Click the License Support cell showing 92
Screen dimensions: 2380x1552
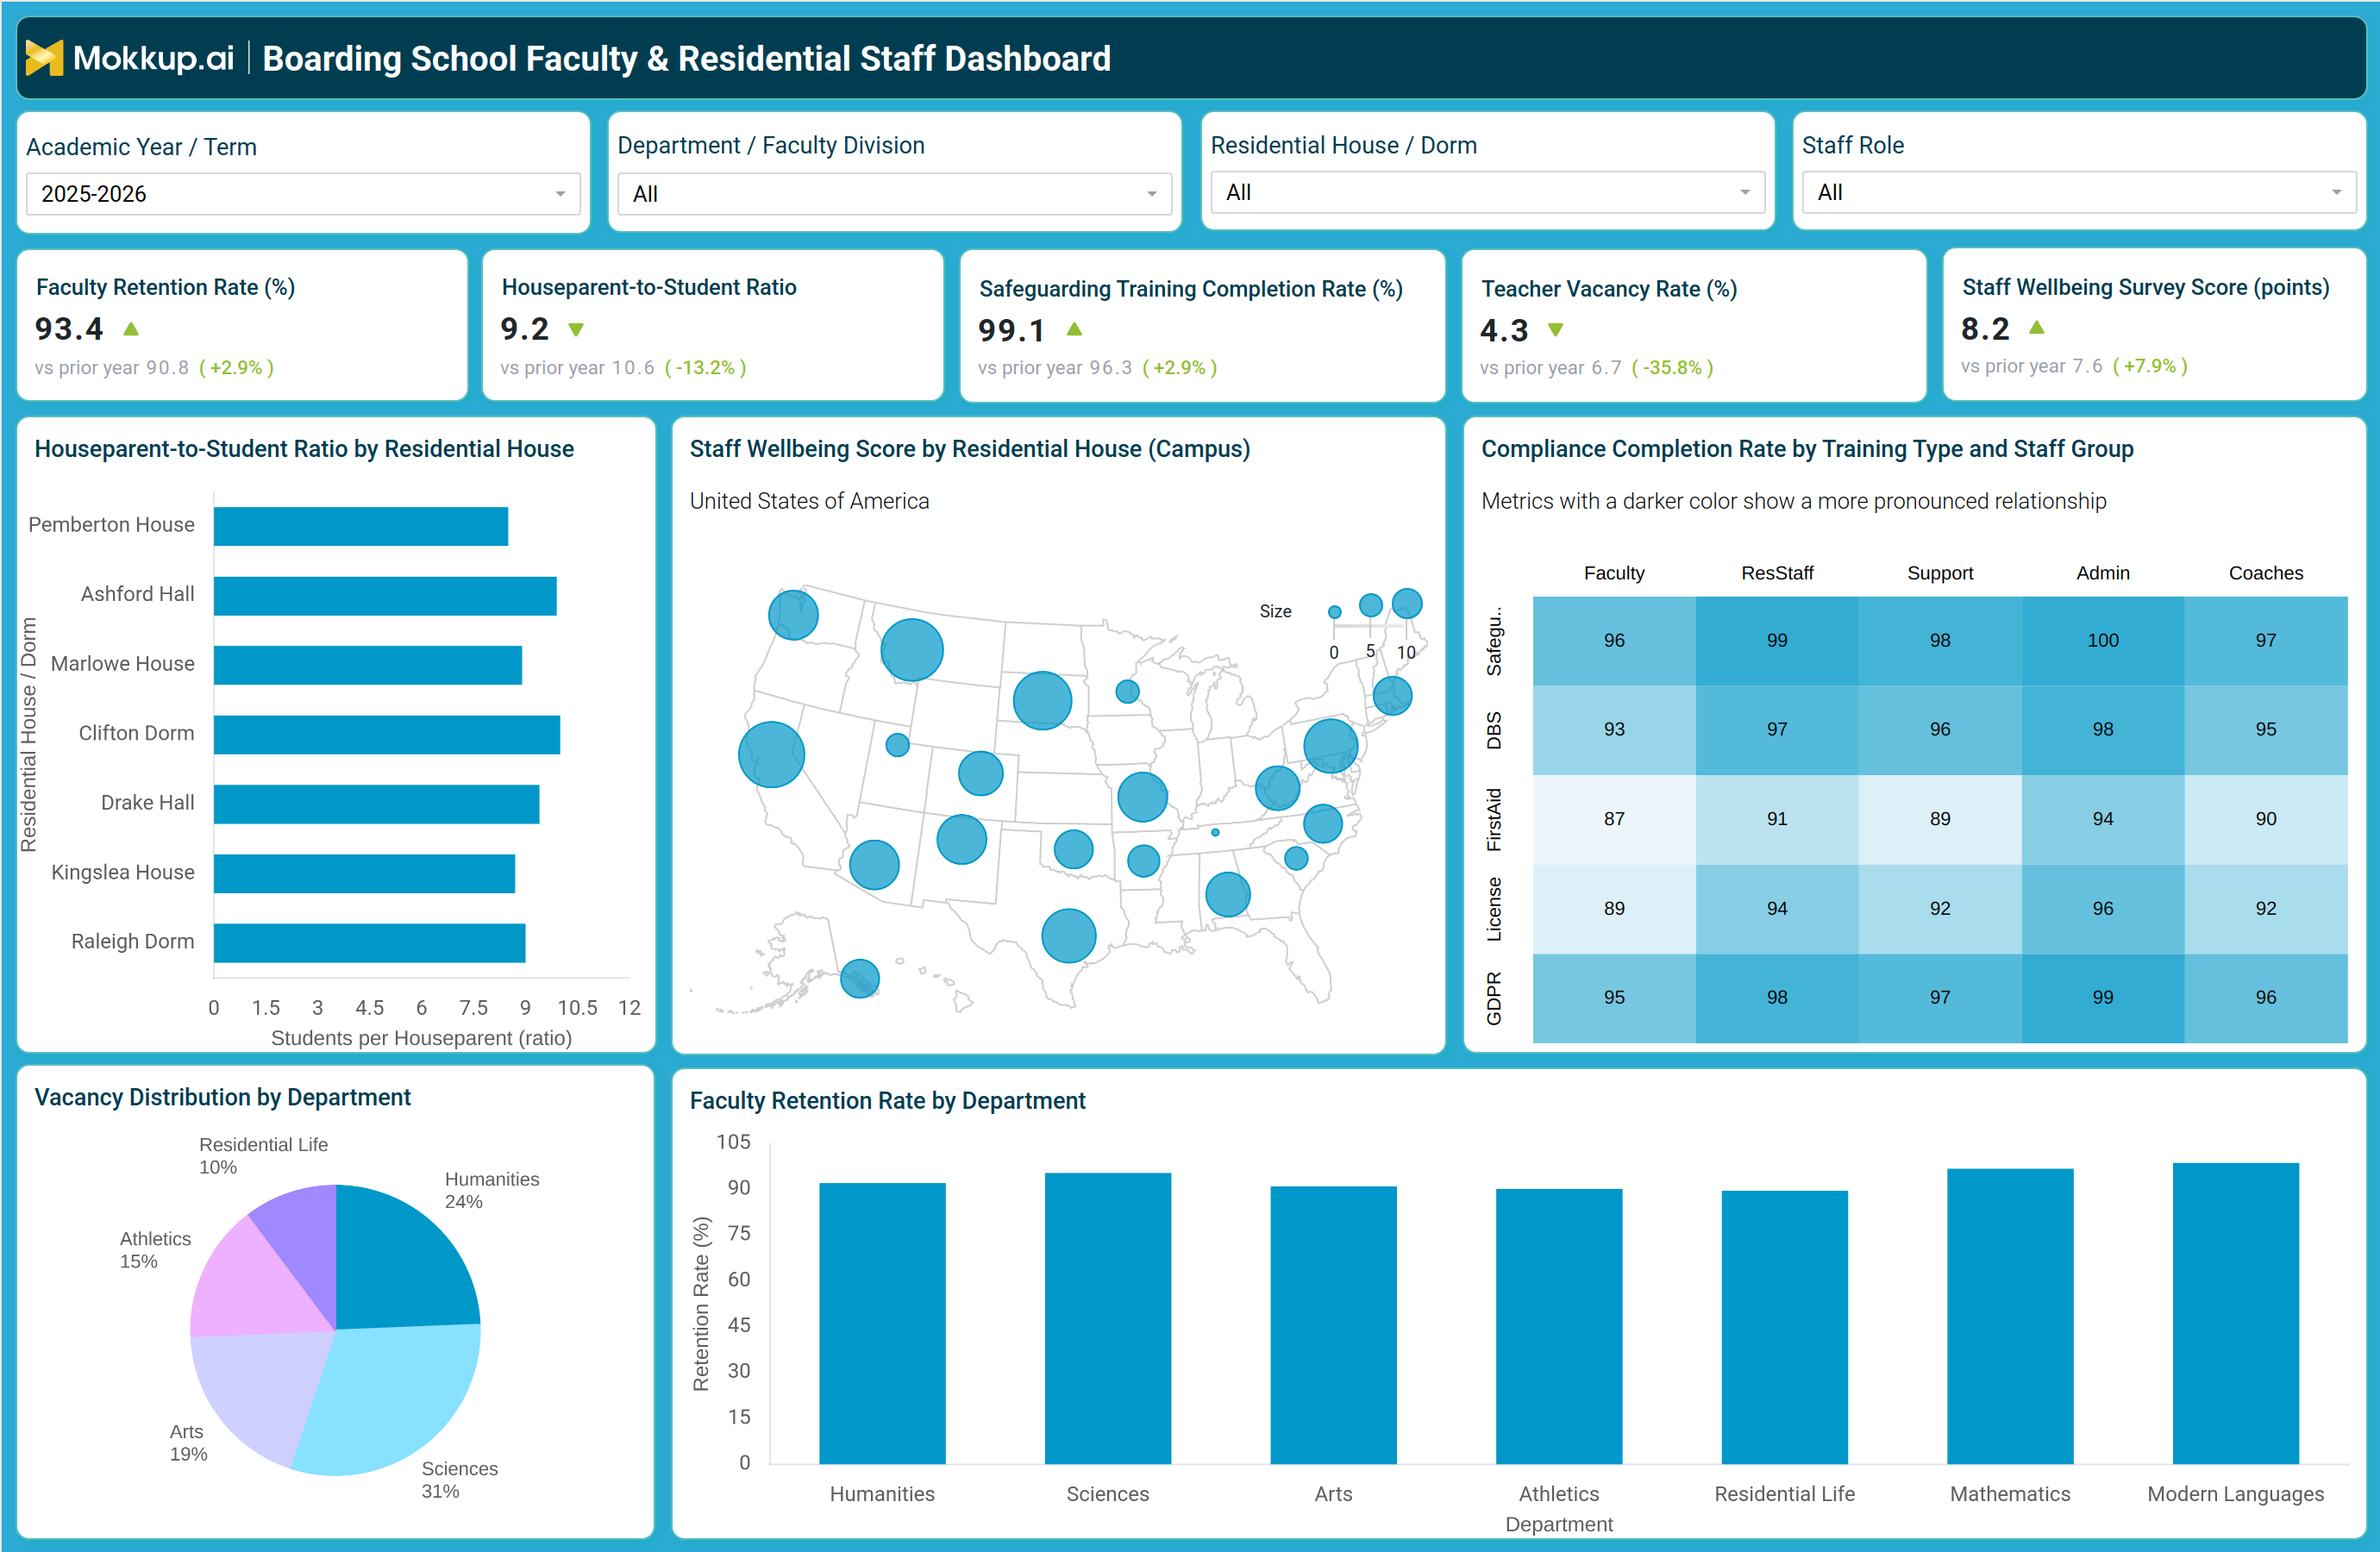point(1940,909)
